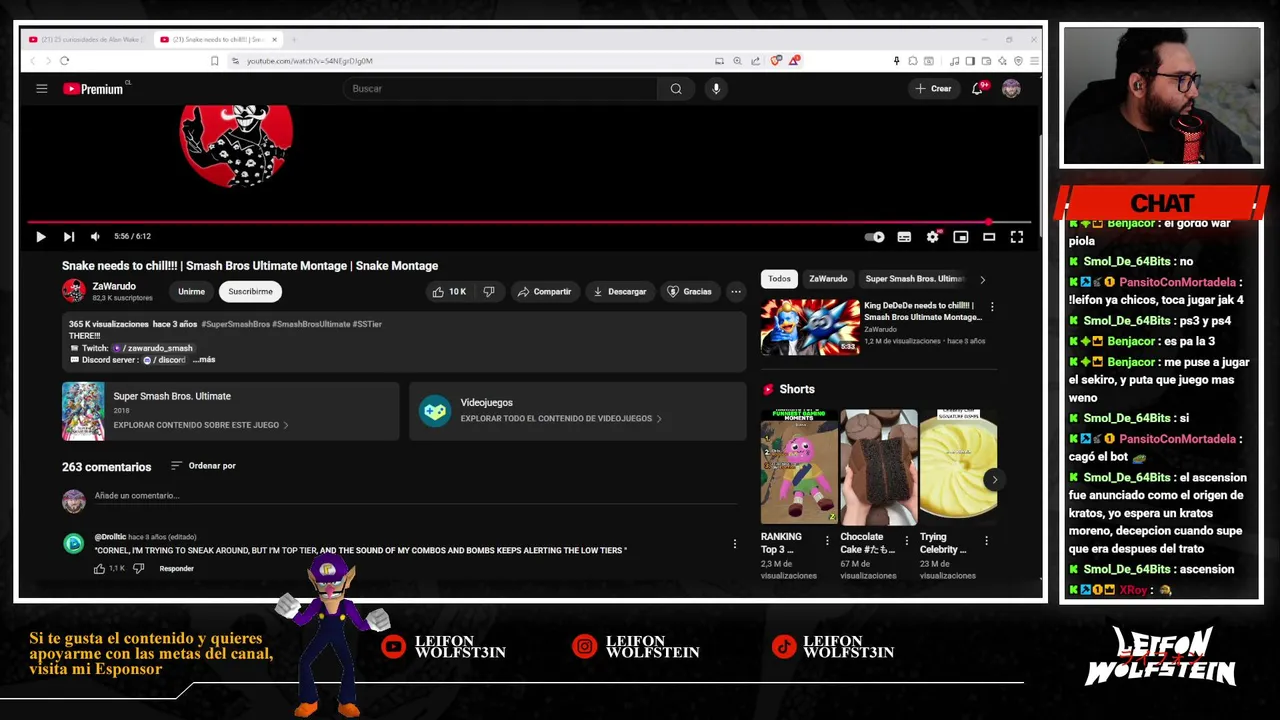
Task: Click the Añade un comentario field
Action: pyautogui.click(x=415, y=496)
